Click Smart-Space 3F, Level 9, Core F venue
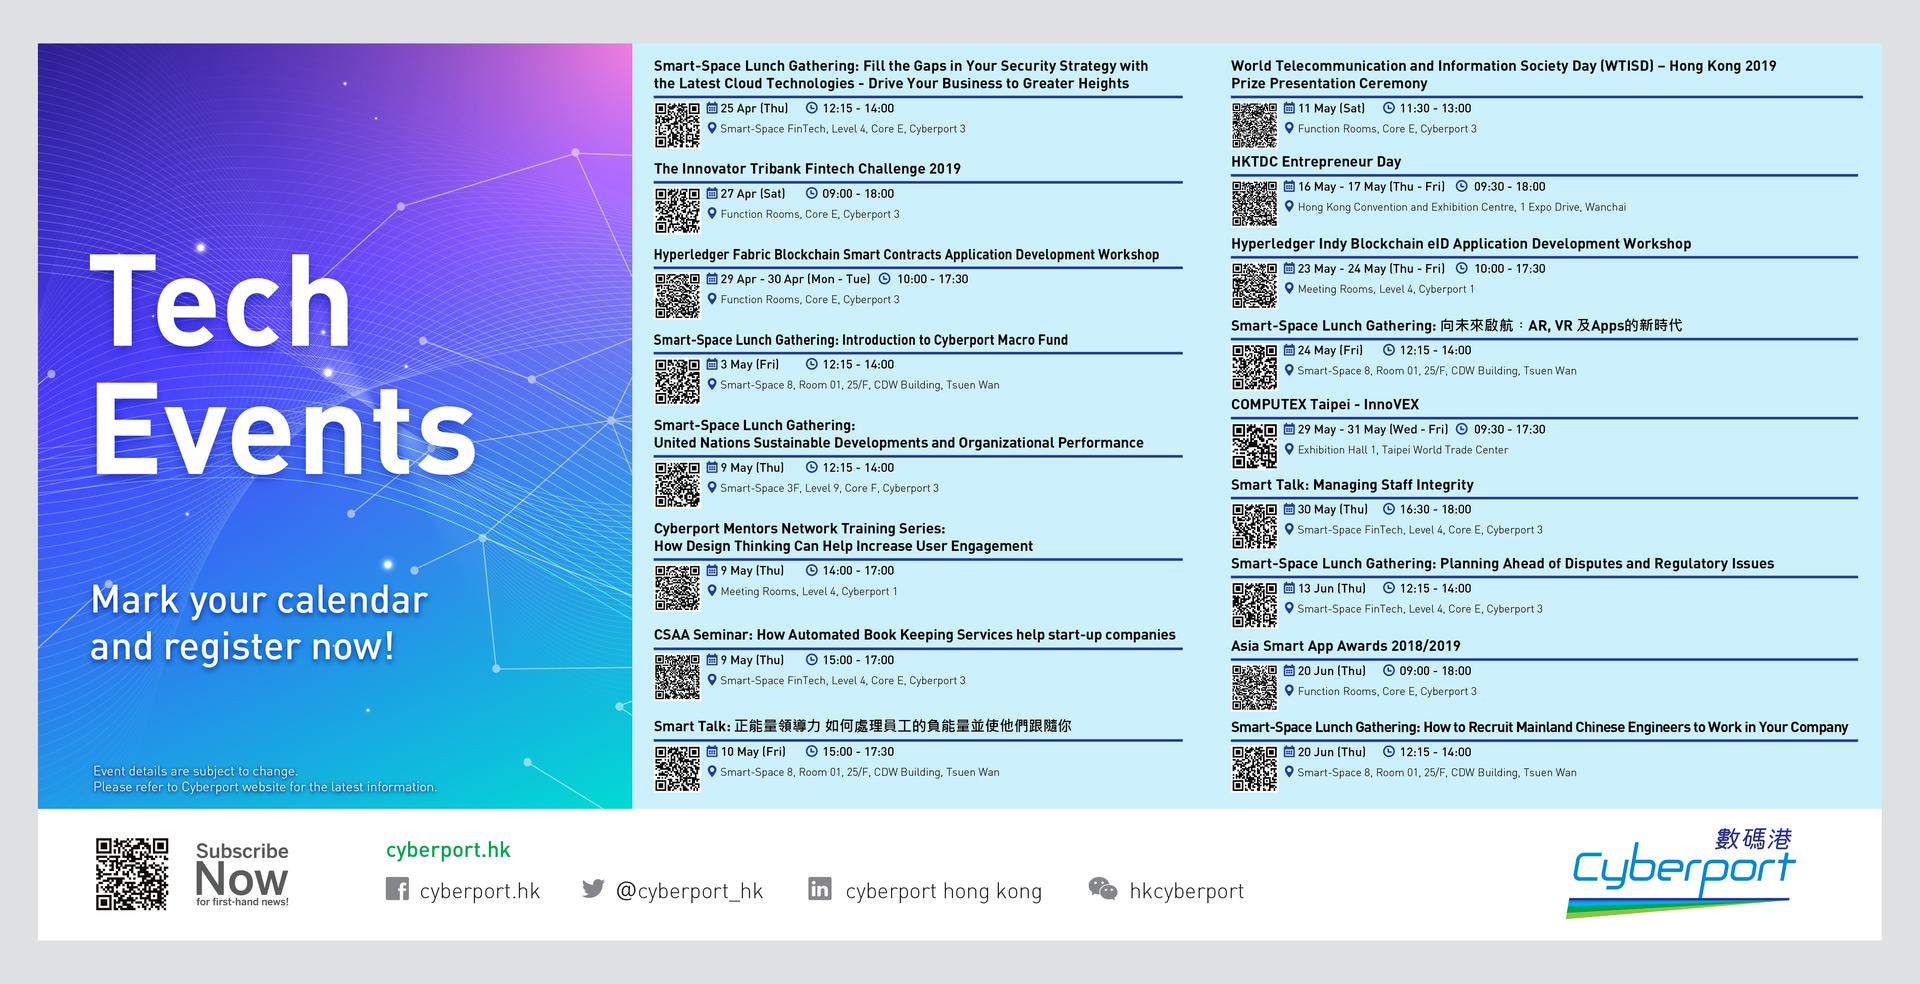1920x984 pixels. coord(829,489)
